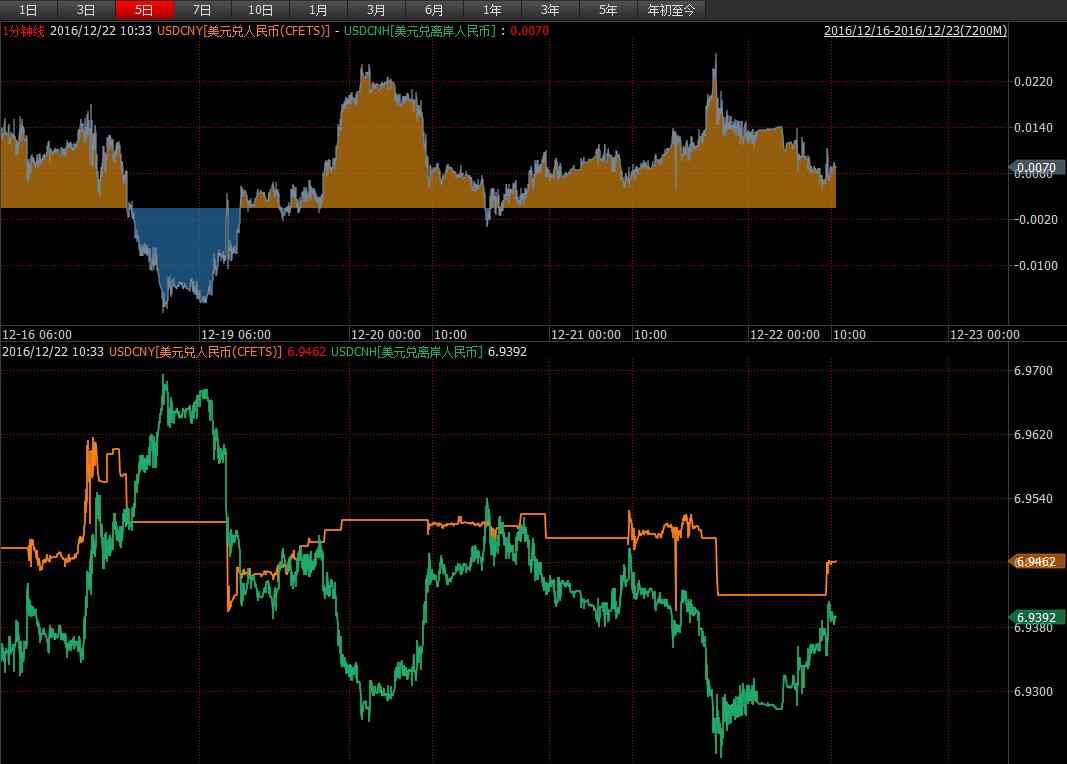This screenshot has width=1067, height=764.
Task: Select the 1日 time range tab
Action: coord(28,10)
